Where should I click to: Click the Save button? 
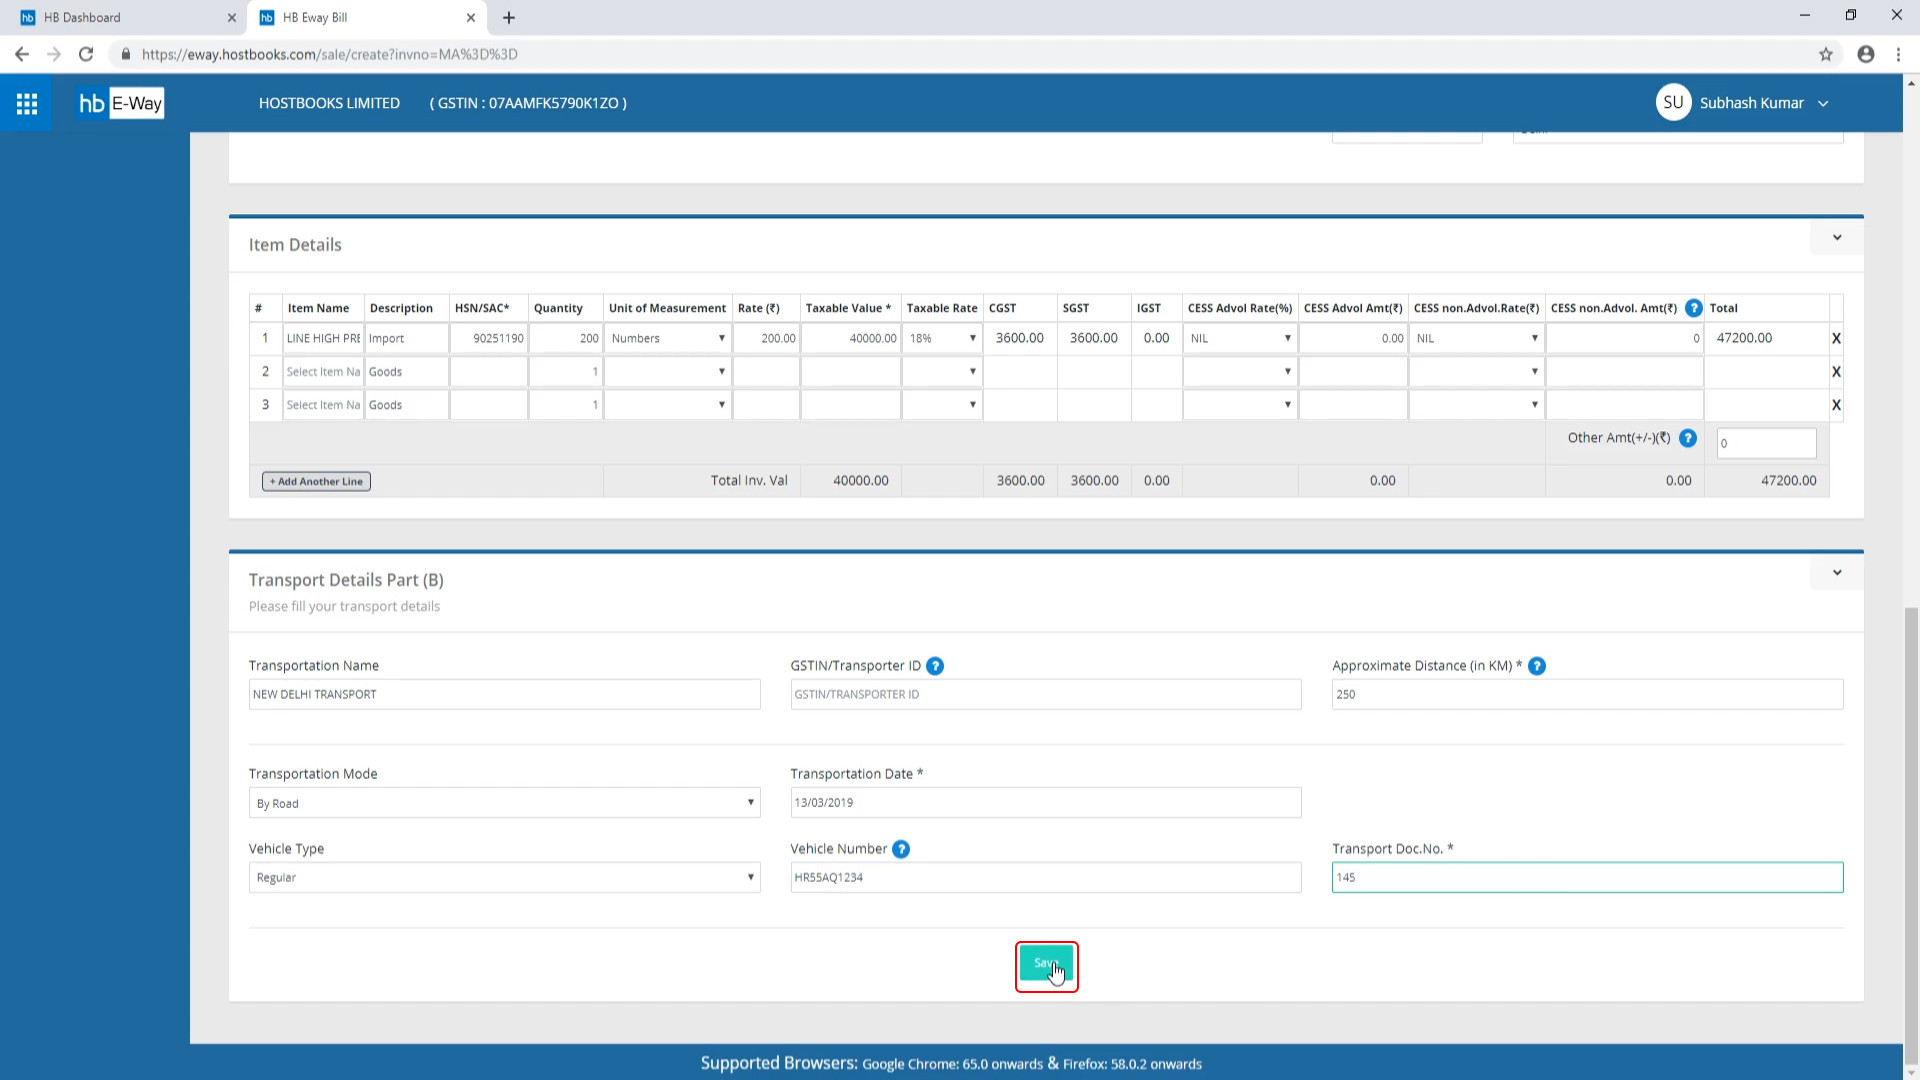coord(1045,964)
